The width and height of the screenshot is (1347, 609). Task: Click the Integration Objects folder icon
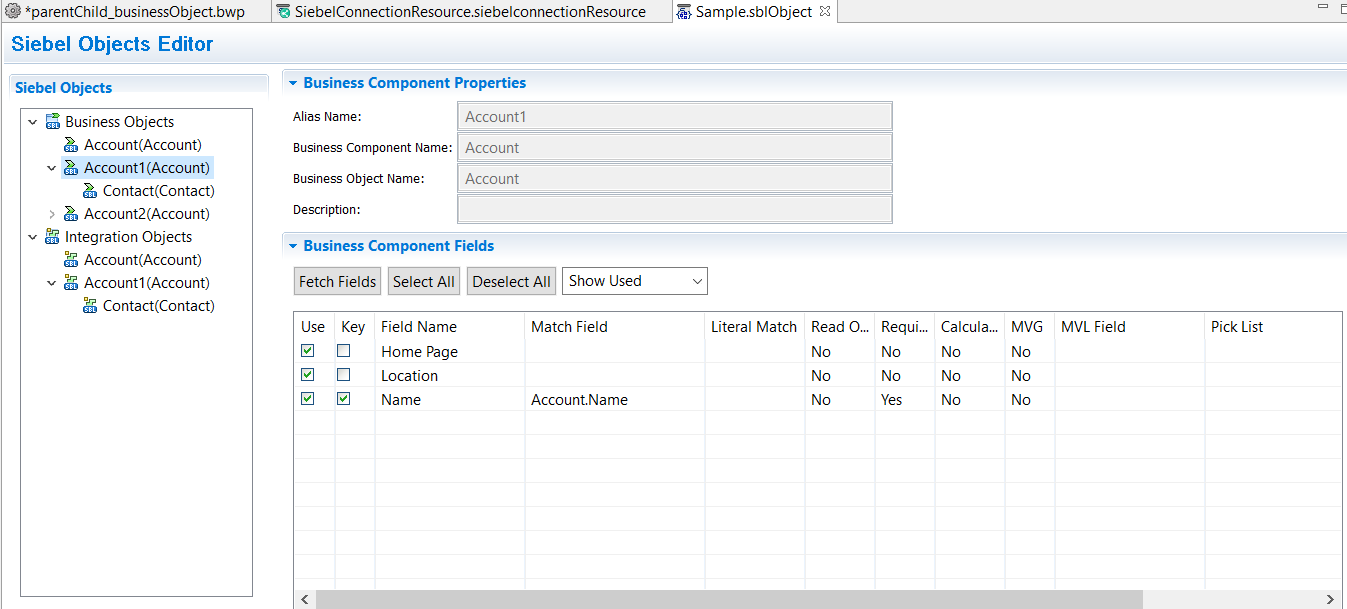pos(53,237)
